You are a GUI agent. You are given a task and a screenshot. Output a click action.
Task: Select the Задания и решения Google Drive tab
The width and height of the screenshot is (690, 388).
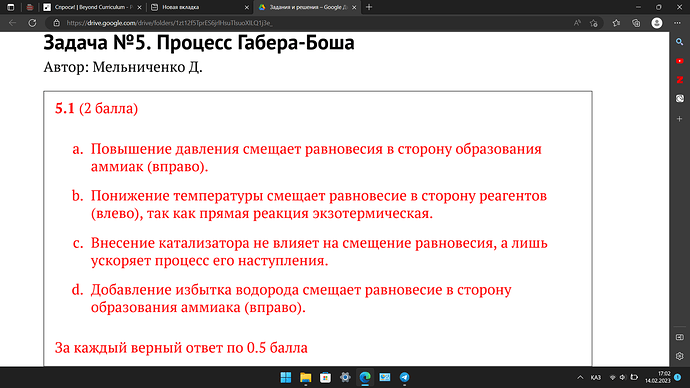click(x=307, y=7)
